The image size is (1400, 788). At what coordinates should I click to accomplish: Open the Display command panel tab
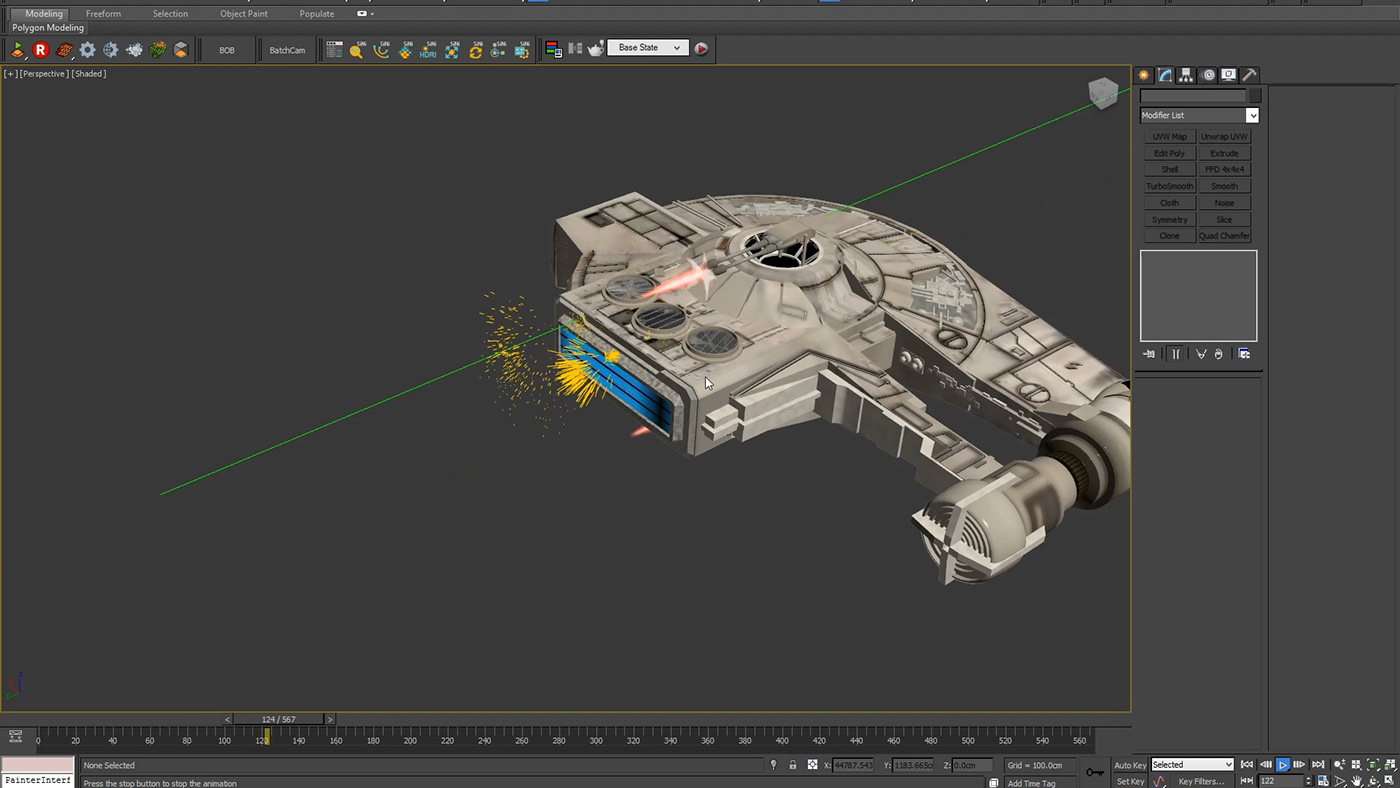pos(1228,75)
